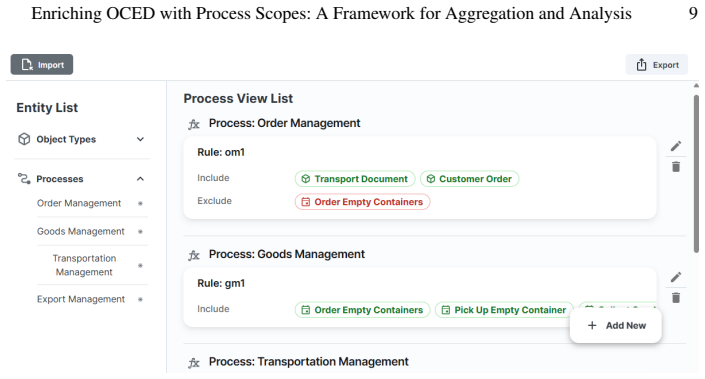
Task: Click the Pick Up Empty Container tag
Action: (504, 310)
